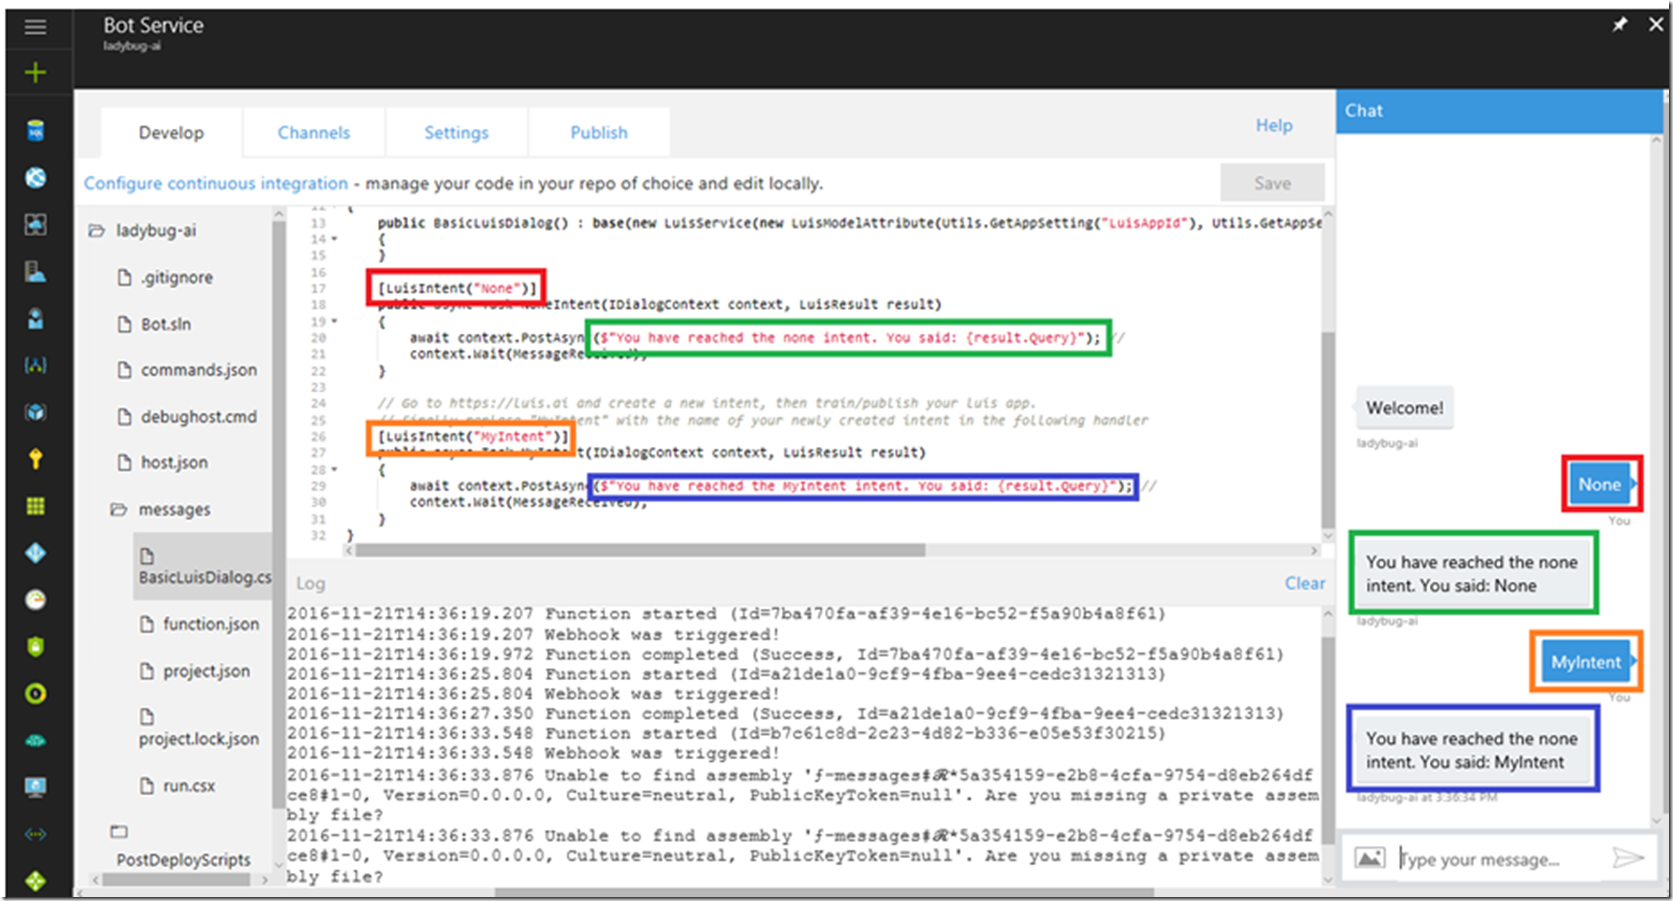
Task: Close the Bot Service blade
Action: pos(1656,24)
